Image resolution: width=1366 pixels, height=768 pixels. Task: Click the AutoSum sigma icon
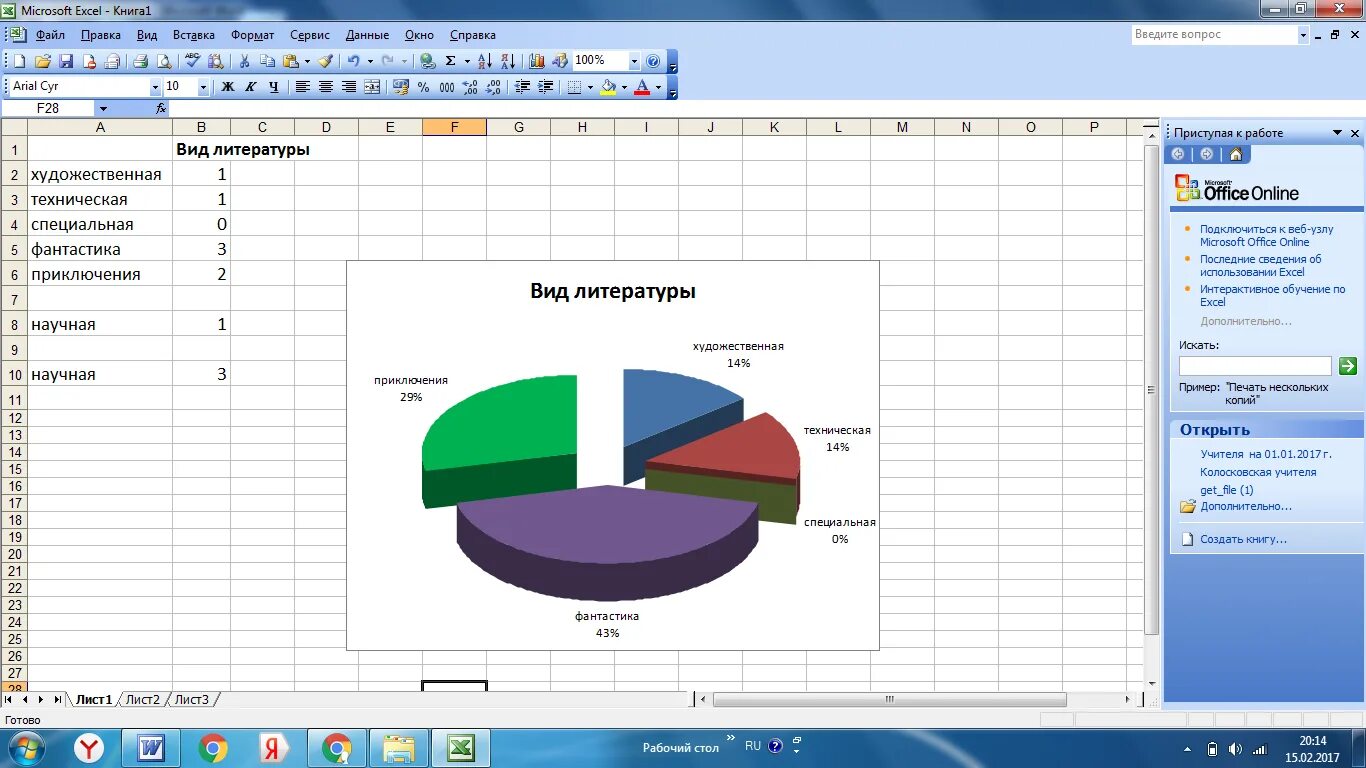coord(451,61)
